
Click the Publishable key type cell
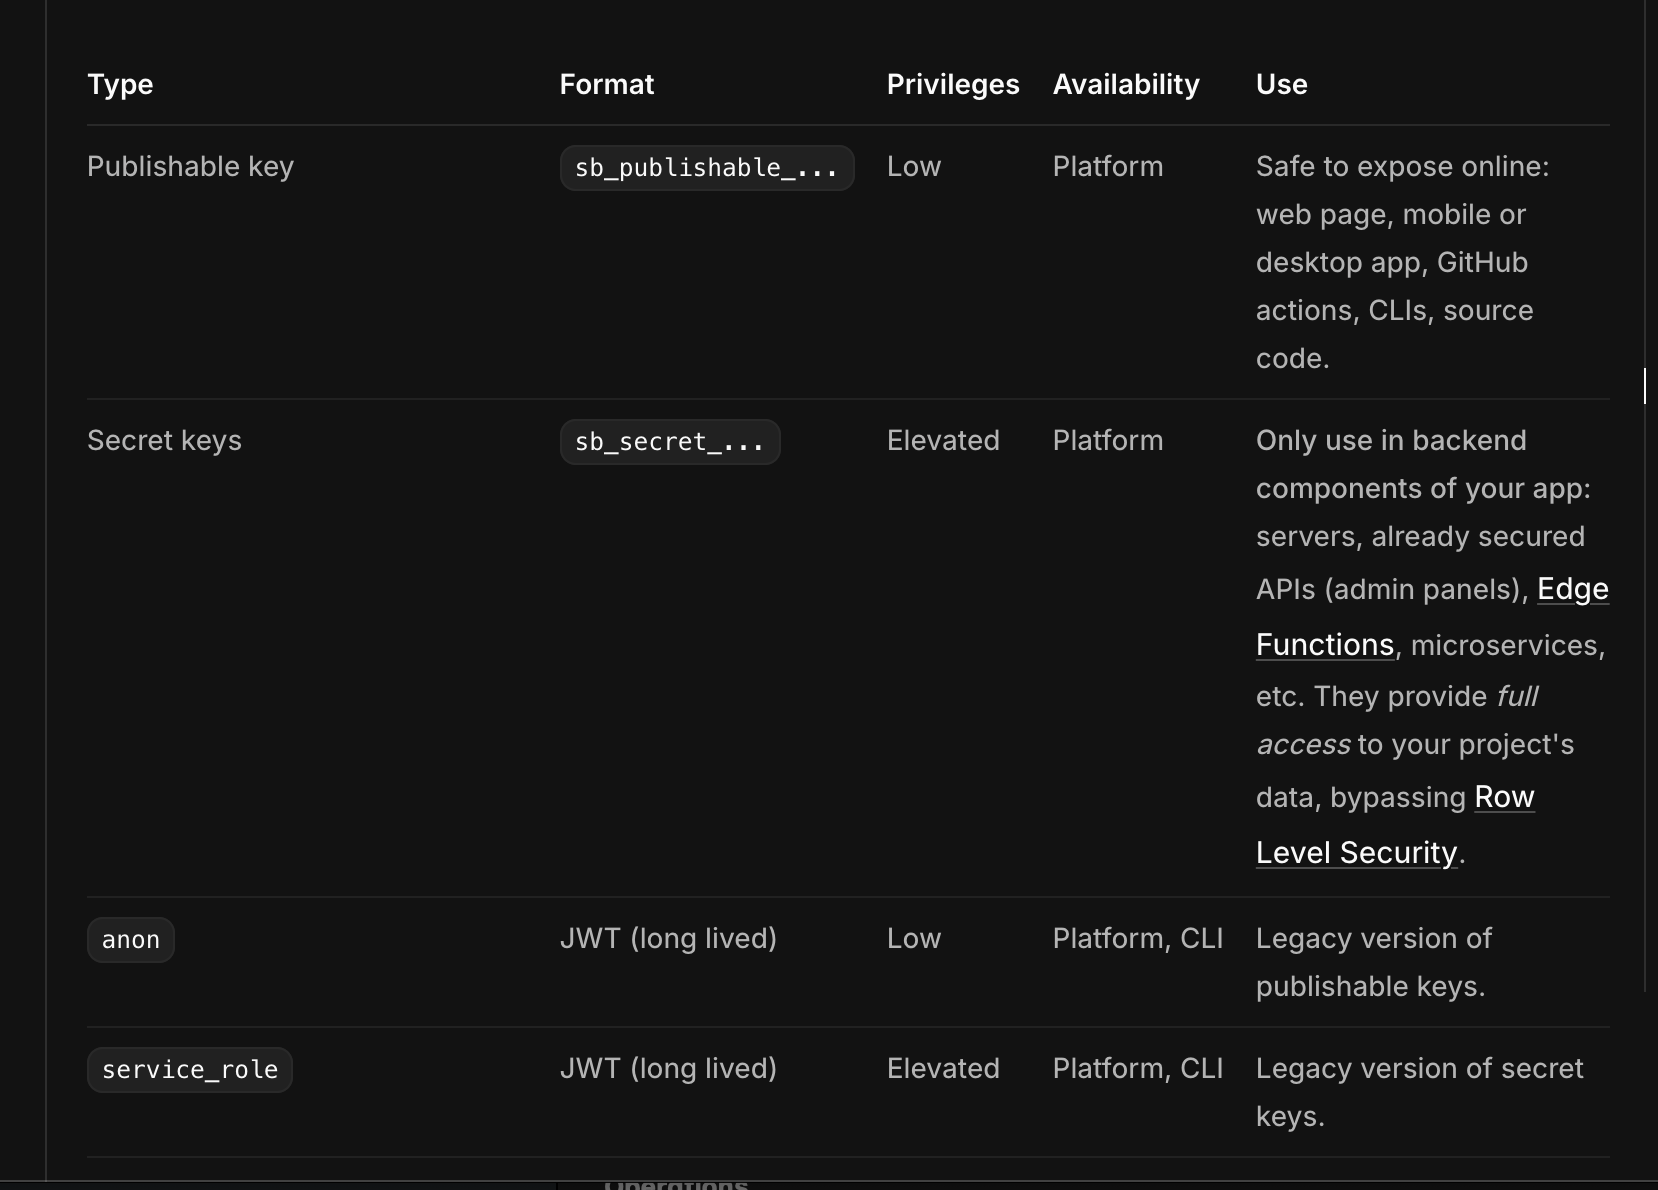190,166
